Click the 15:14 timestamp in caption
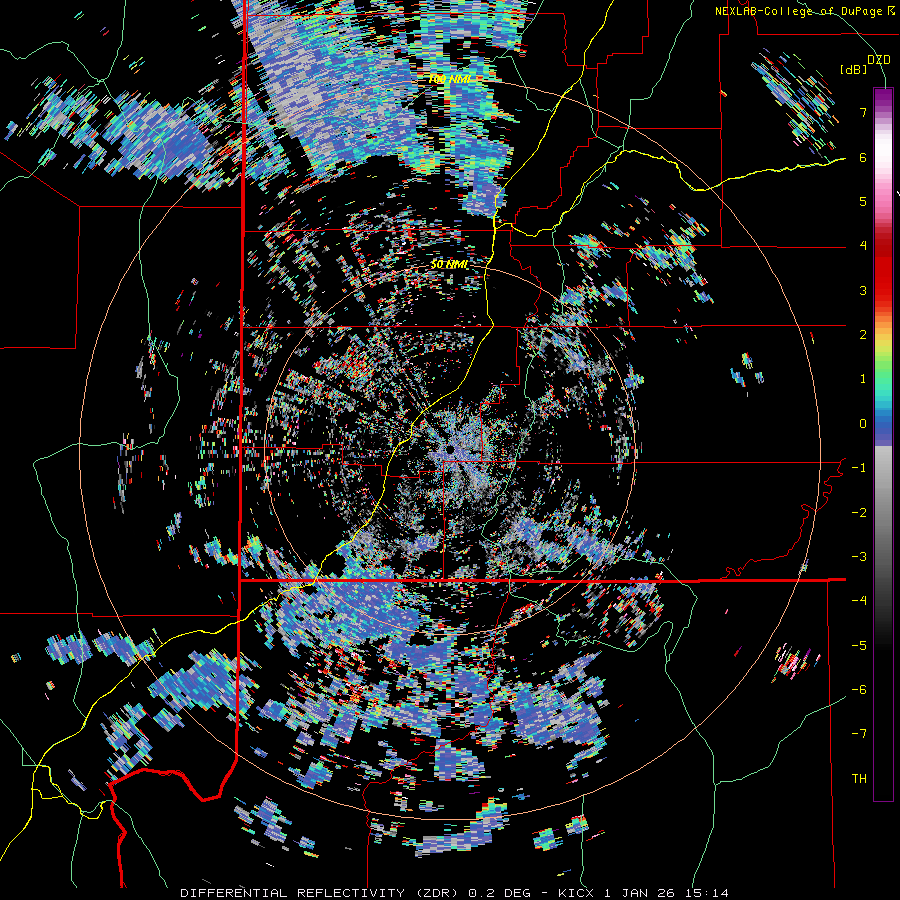Image resolution: width=900 pixels, height=900 pixels. point(707,893)
